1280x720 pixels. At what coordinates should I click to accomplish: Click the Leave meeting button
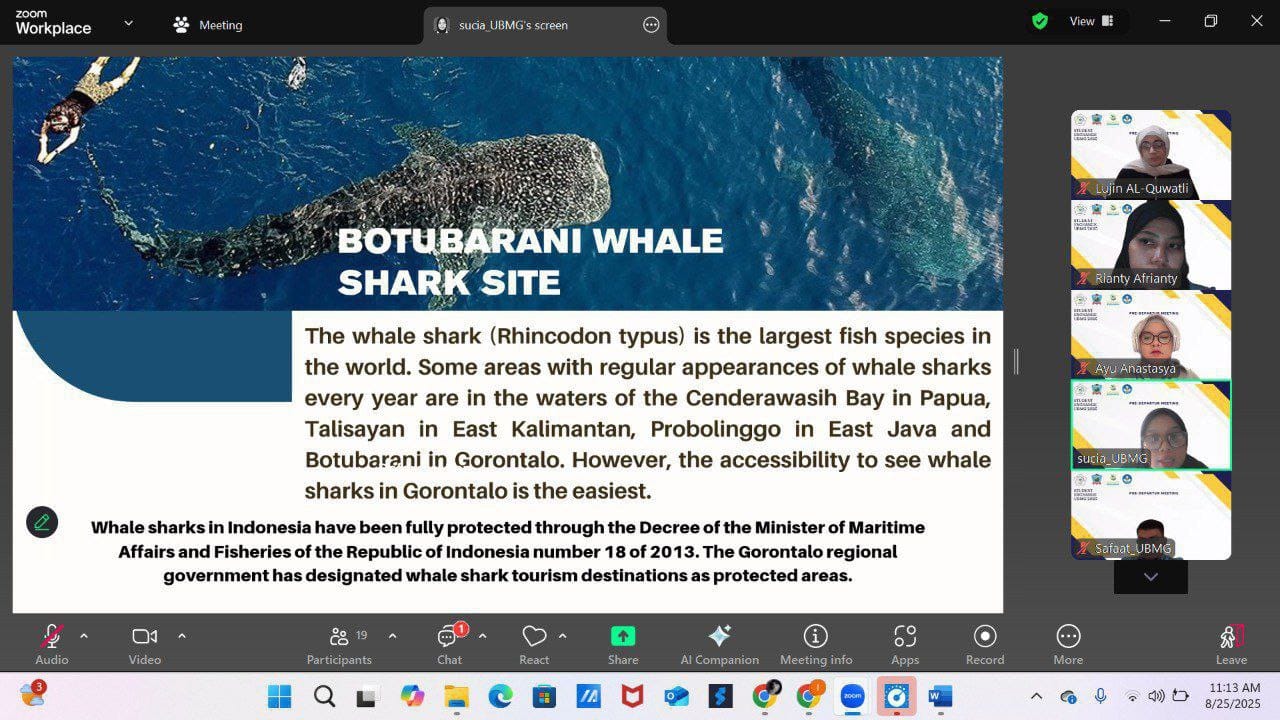tap(1231, 644)
